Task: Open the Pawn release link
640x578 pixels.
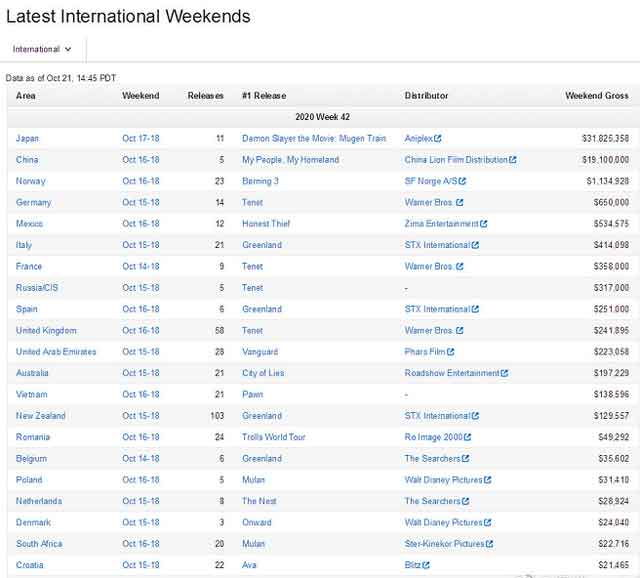Action: [x=253, y=394]
